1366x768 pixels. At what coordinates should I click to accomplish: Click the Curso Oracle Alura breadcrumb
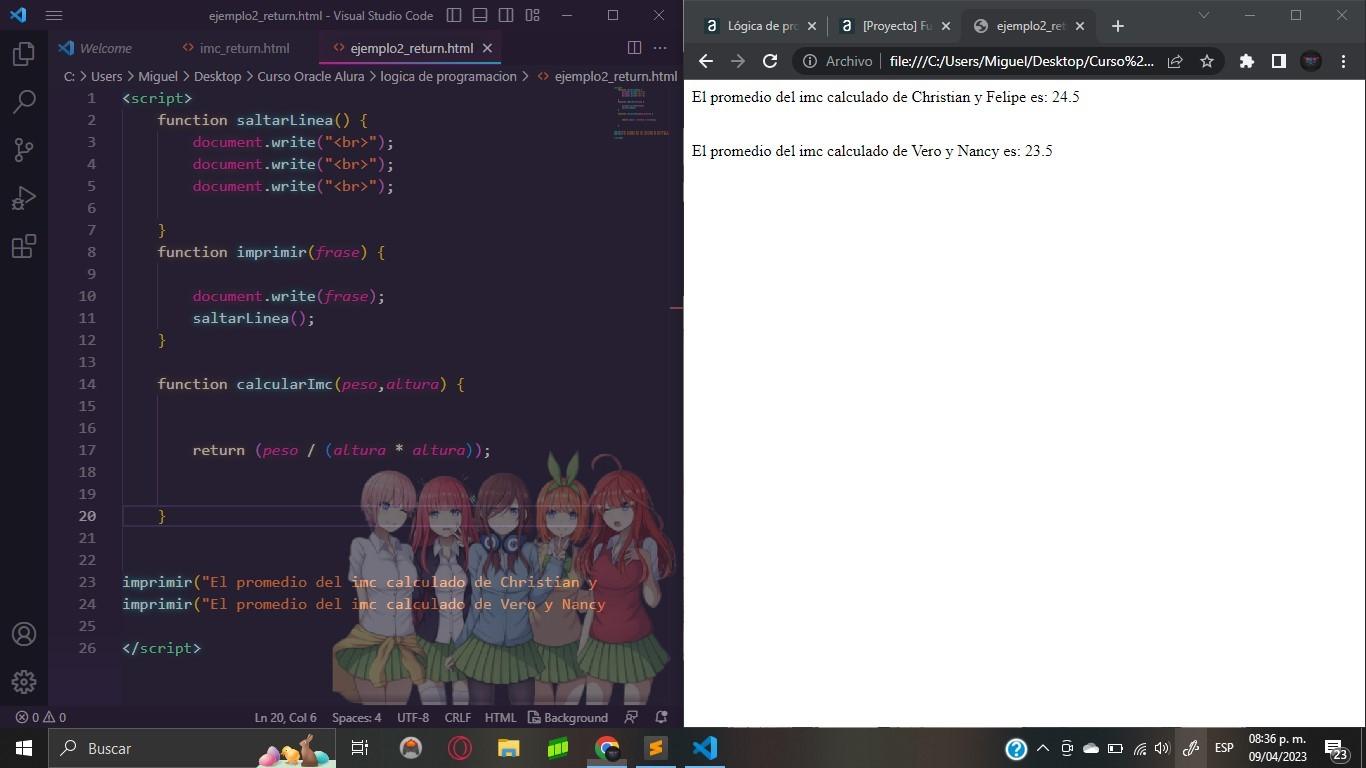pyautogui.click(x=311, y=76)
